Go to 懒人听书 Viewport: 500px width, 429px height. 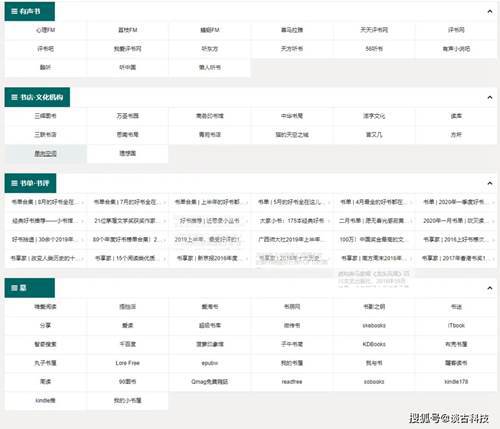[x=210, y=67]
